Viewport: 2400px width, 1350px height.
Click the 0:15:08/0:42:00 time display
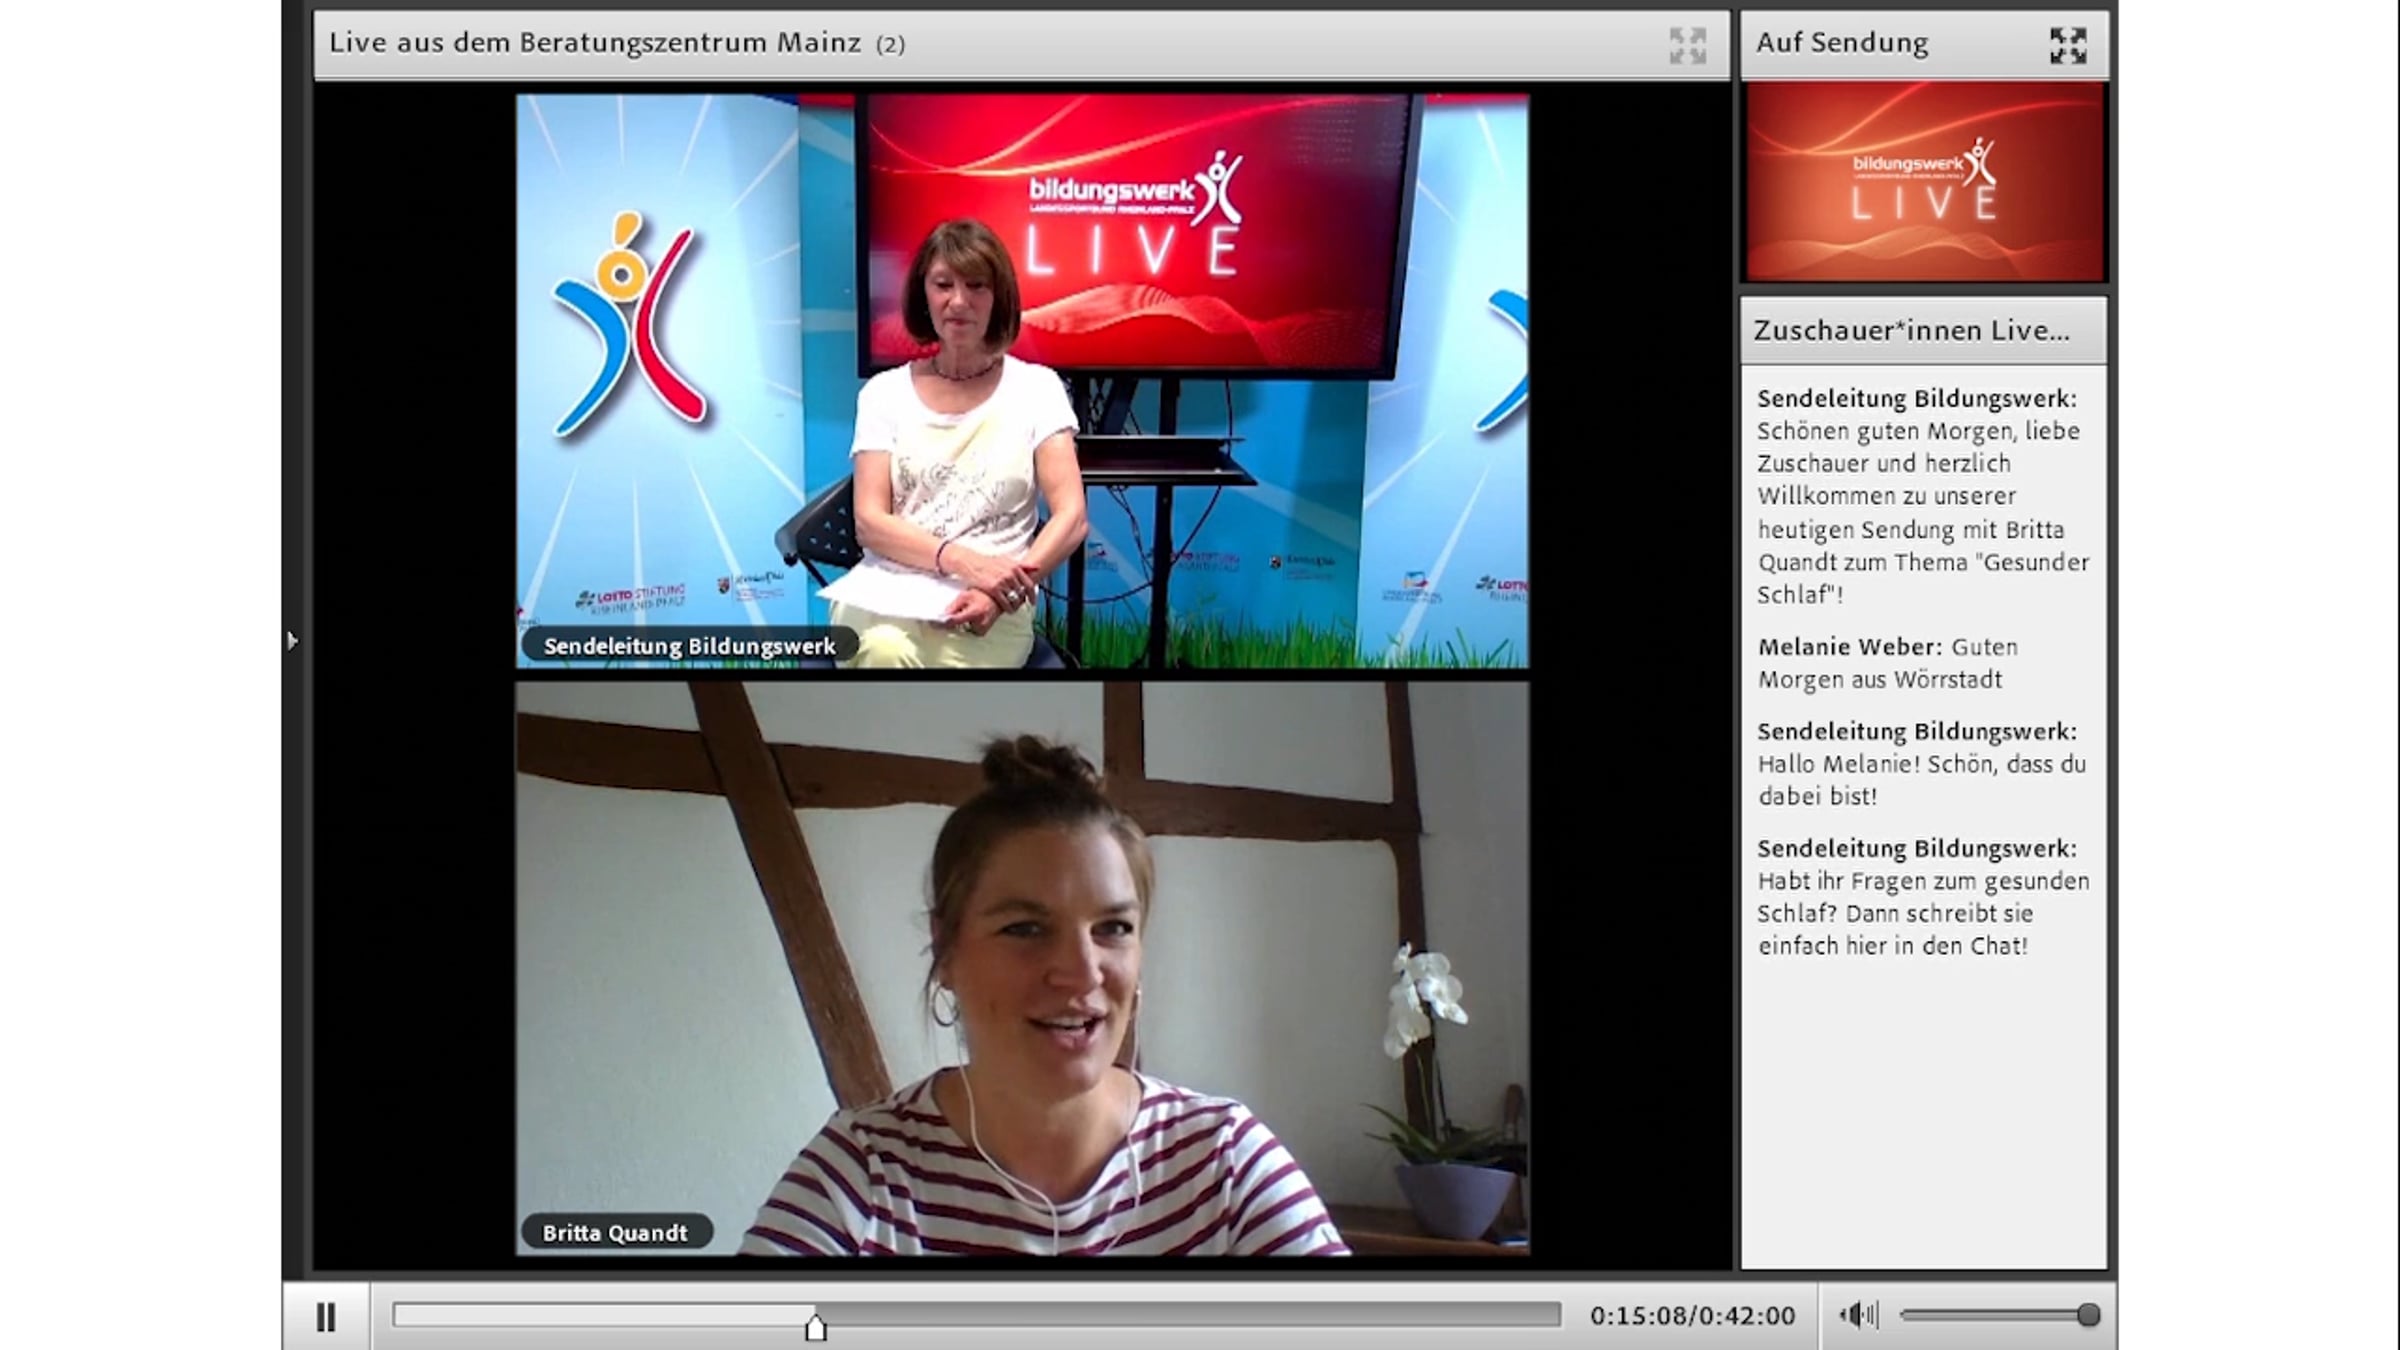pos(1692,1315)
